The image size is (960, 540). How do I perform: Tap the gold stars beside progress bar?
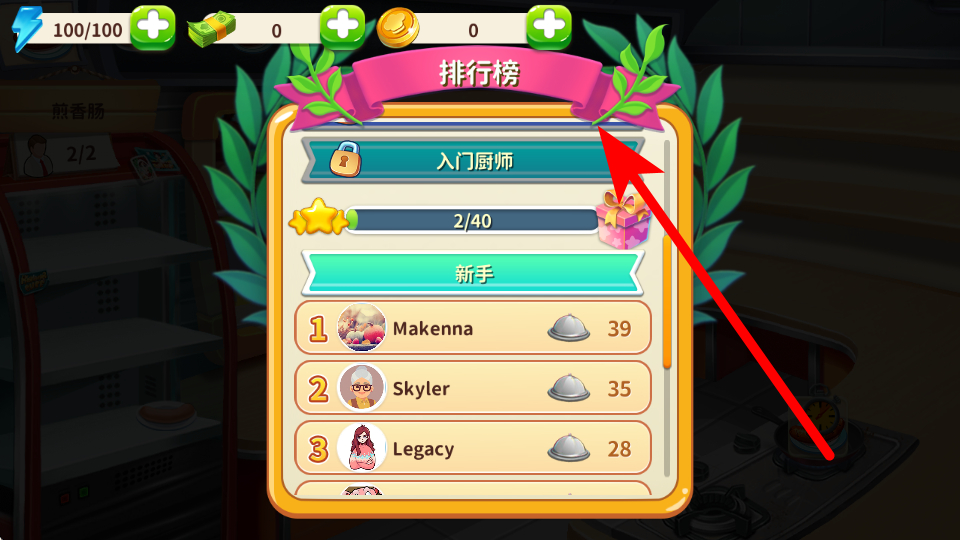point(318,217)
